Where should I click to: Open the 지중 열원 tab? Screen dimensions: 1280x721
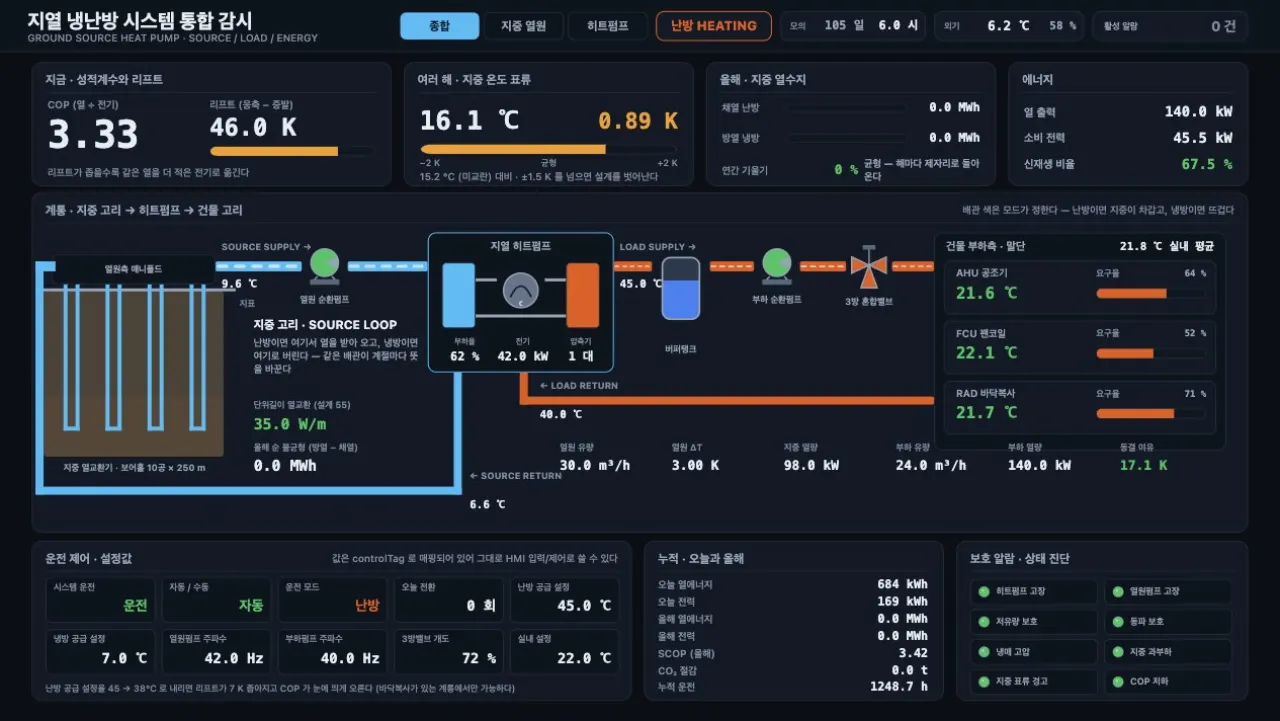524,26
